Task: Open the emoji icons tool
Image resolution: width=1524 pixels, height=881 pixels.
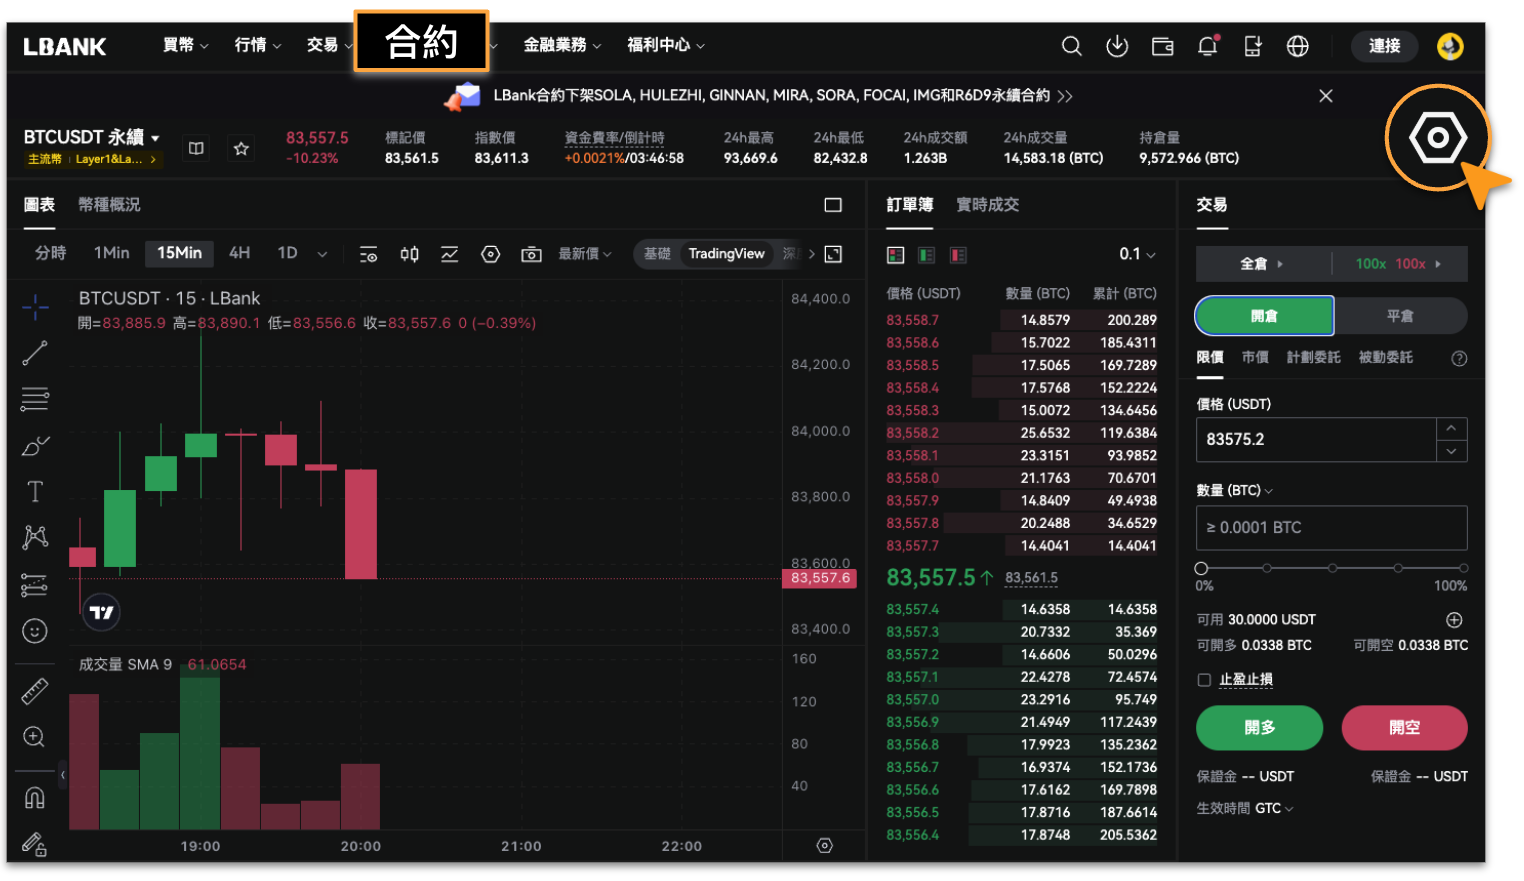Action: click(35, 631)
